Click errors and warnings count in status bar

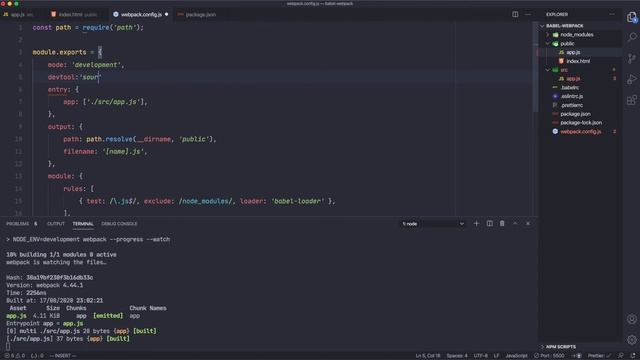pyautogui.click(x=15, y=356)
